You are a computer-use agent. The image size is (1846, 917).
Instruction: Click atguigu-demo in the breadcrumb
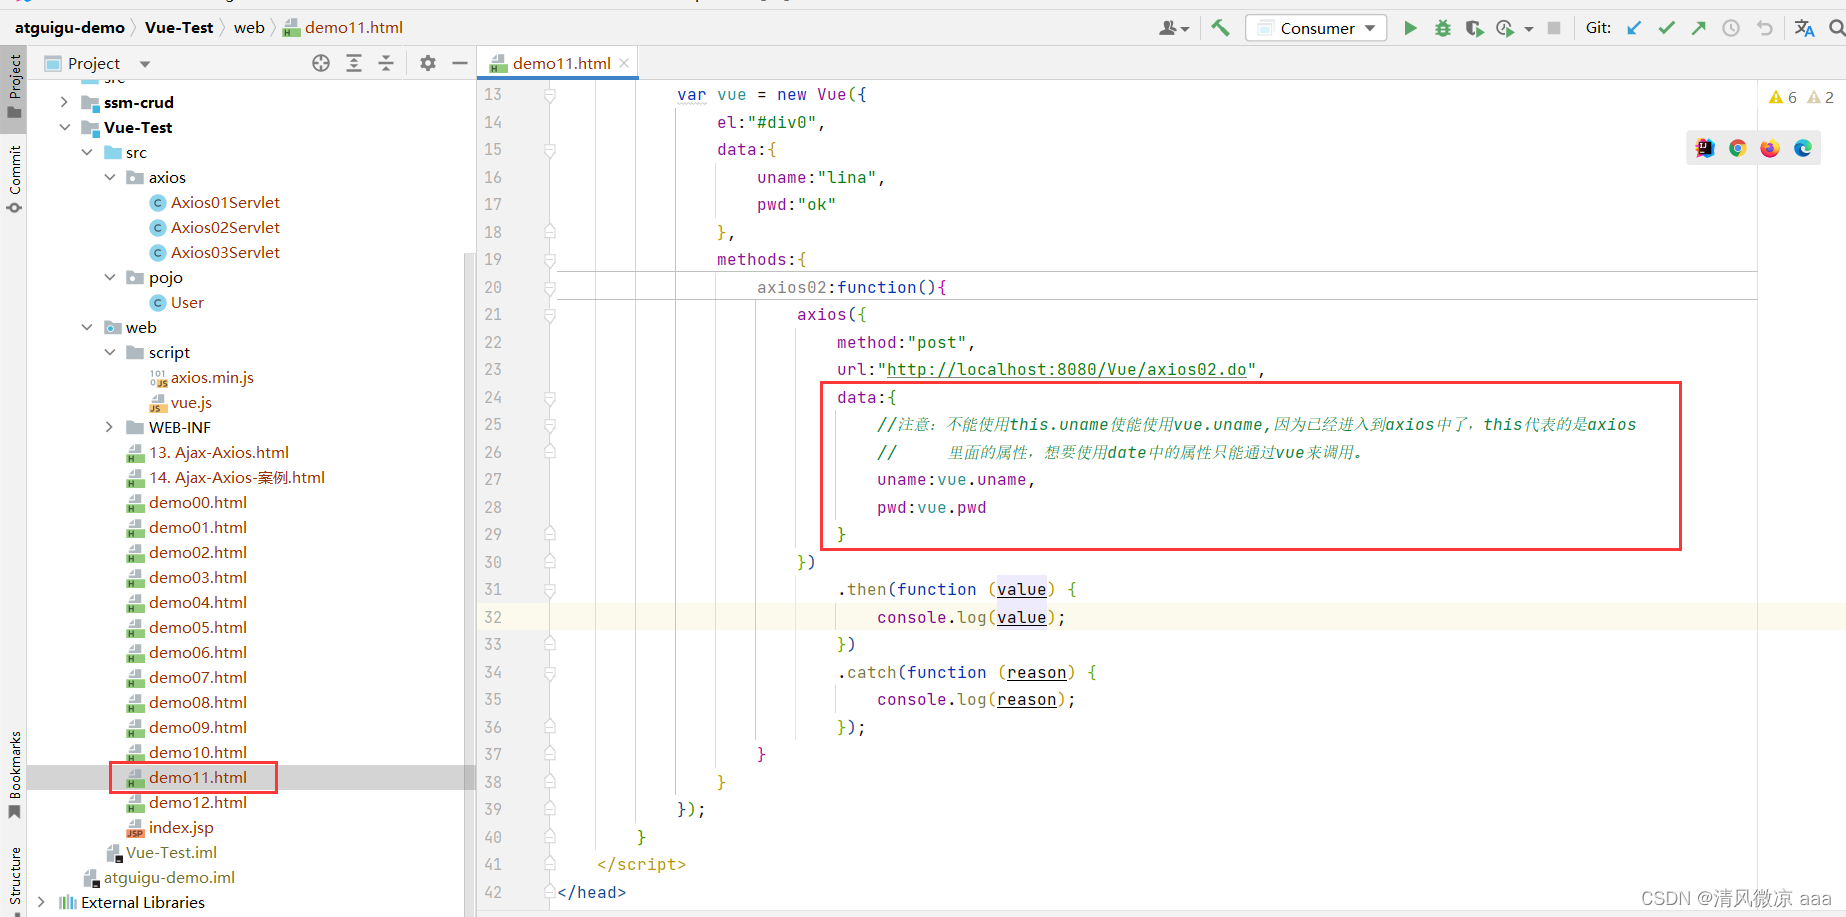pos(70,27)
